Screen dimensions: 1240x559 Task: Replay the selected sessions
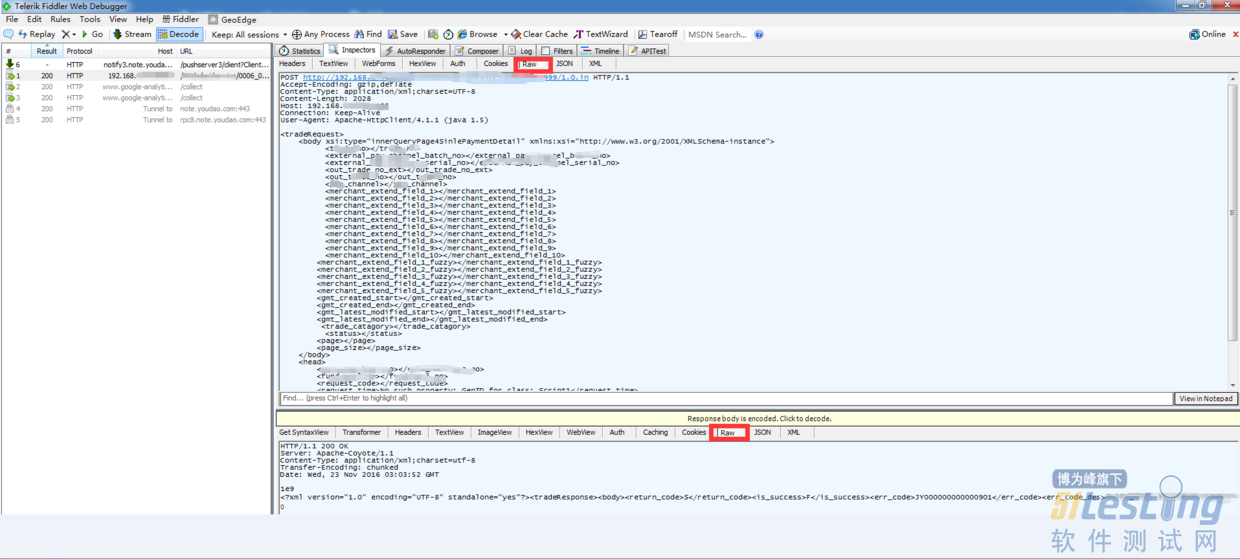click(x=37, y=34)
